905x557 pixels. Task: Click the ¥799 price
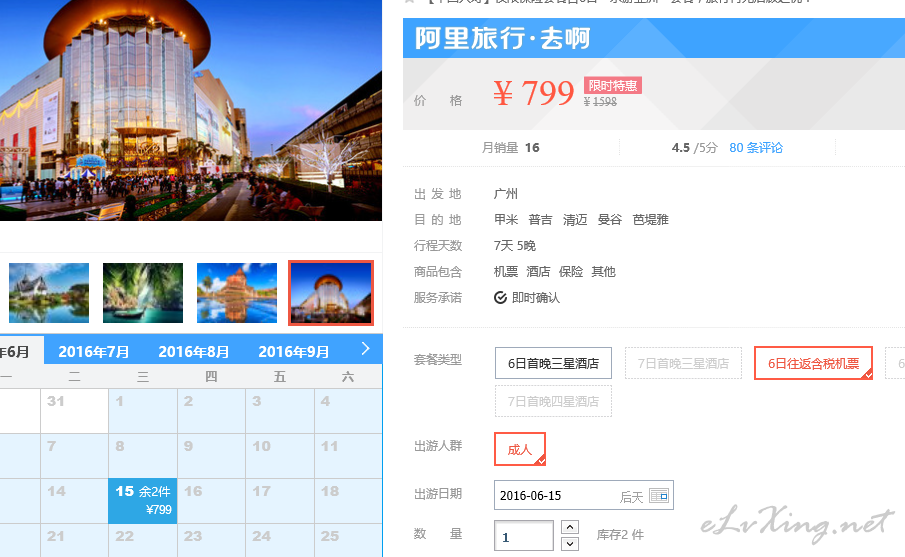click(x=534, y=92)
